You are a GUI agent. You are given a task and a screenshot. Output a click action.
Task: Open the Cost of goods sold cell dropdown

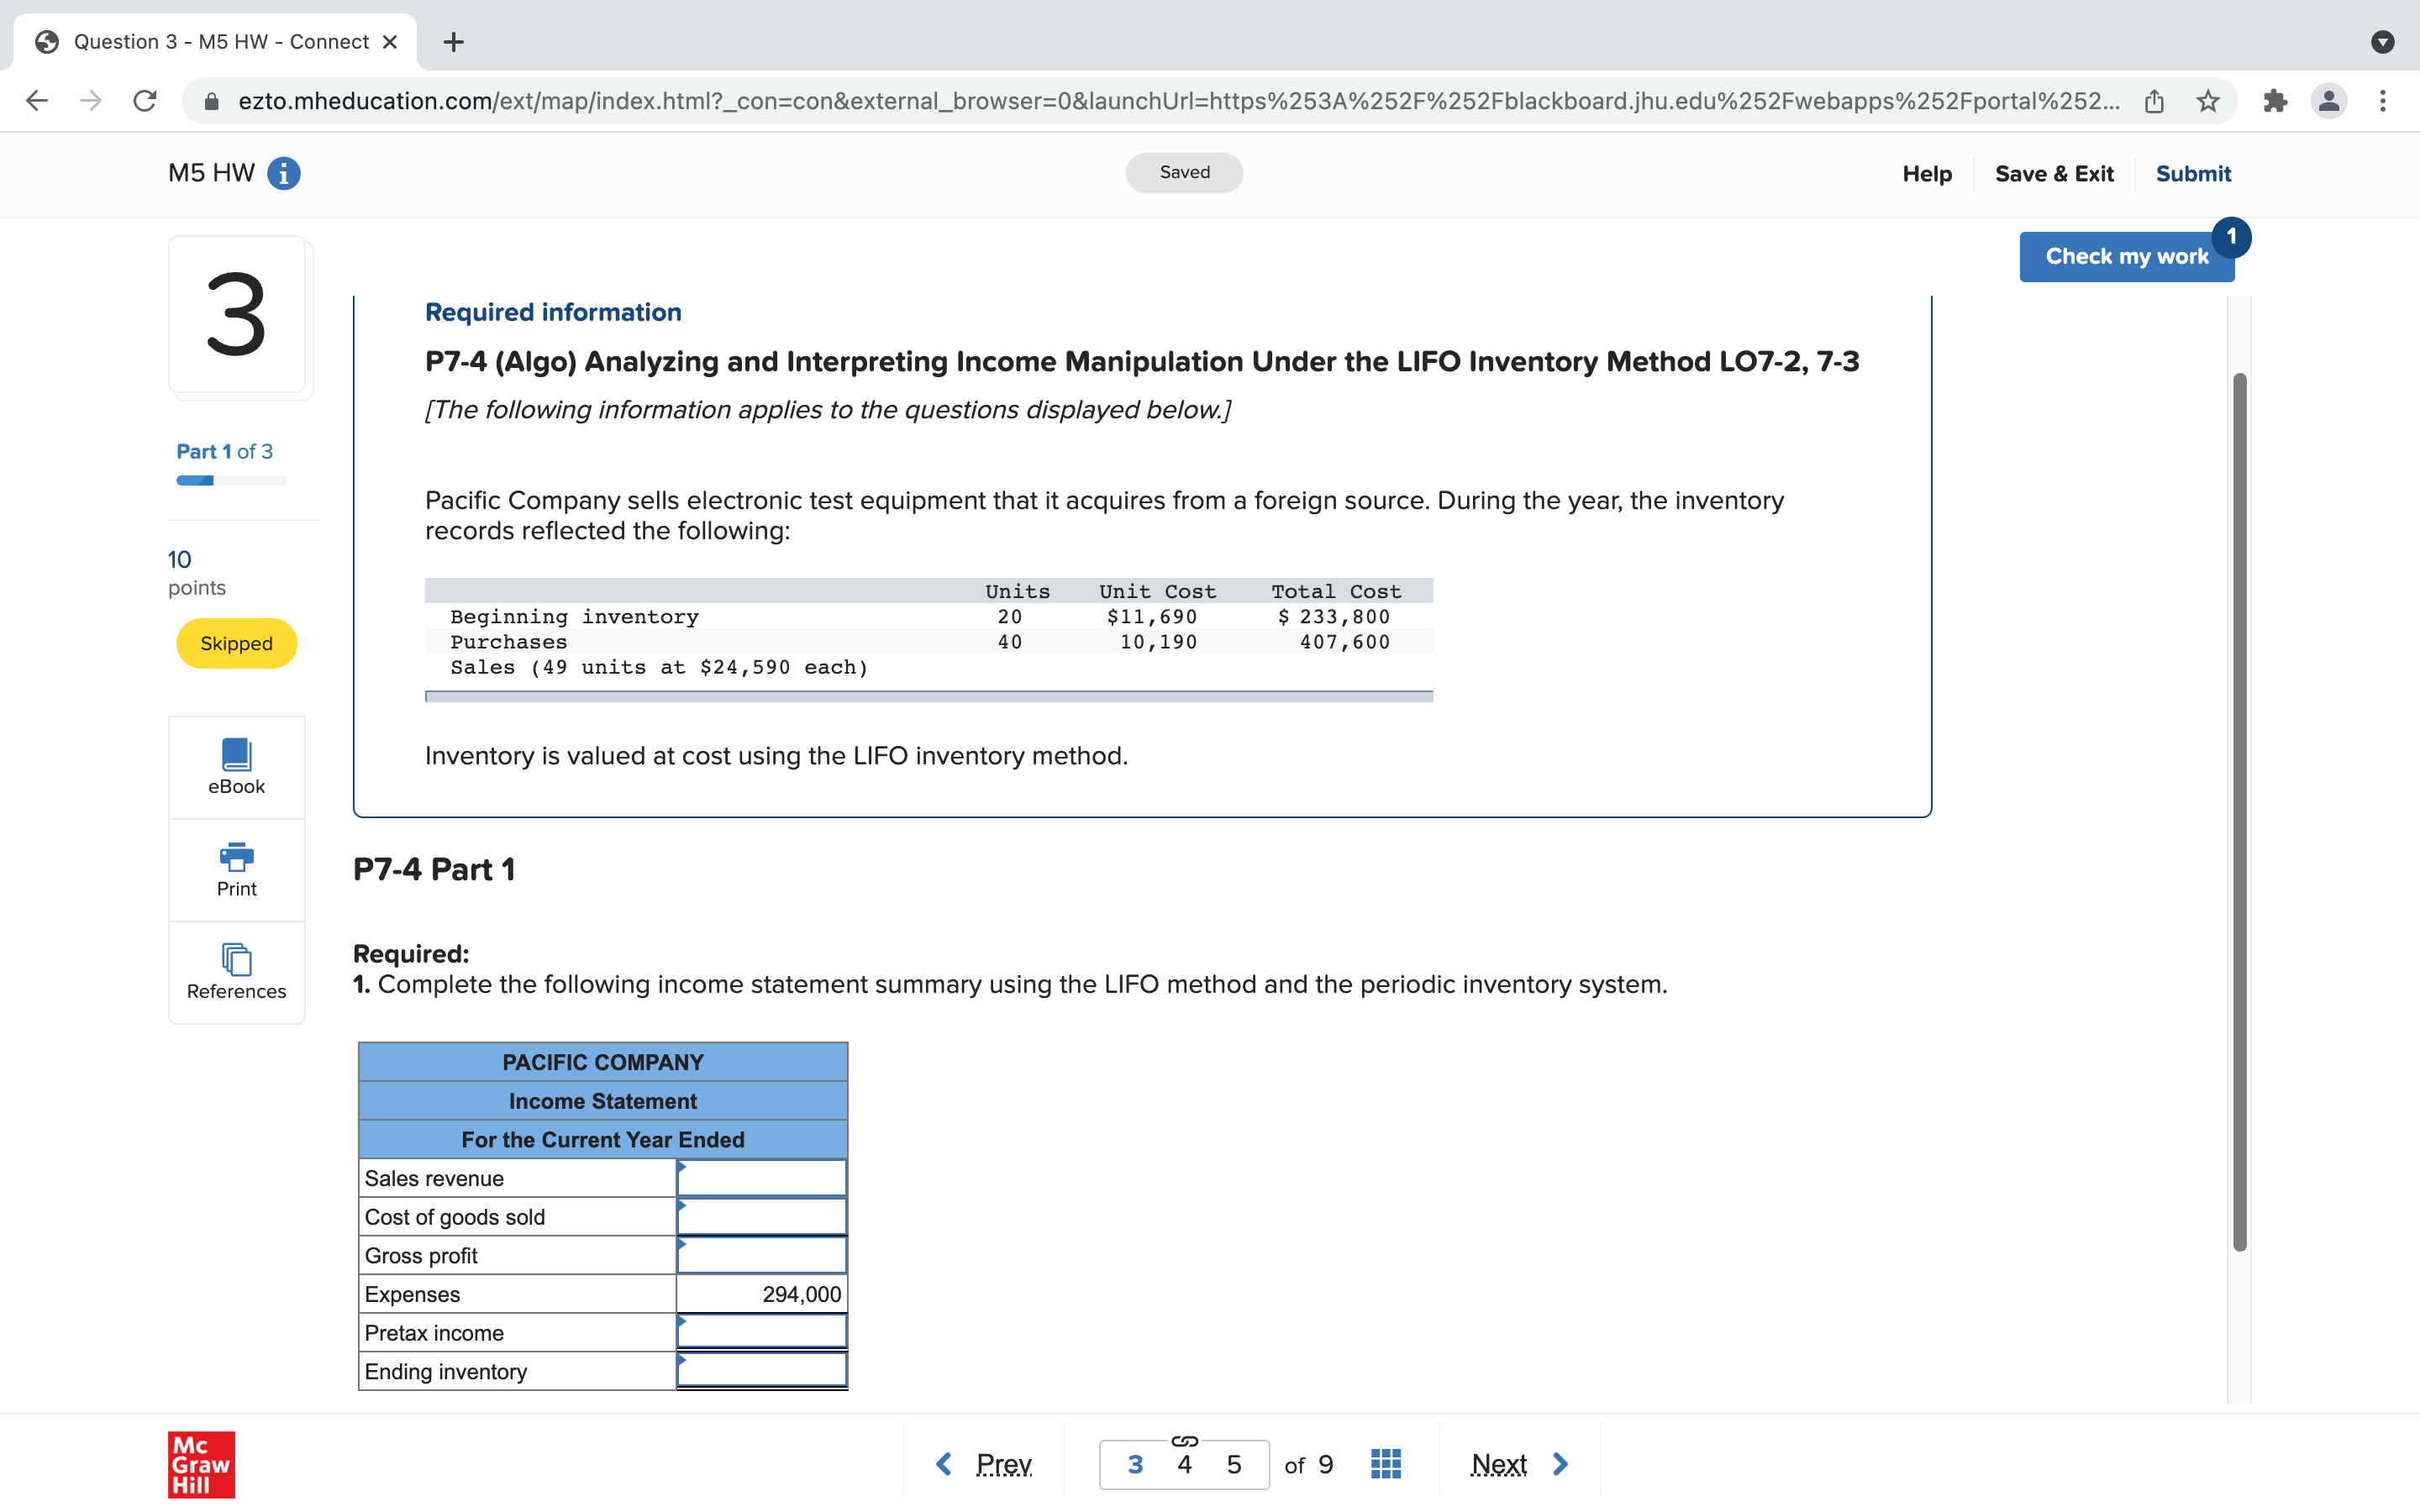click(681, 1207)
